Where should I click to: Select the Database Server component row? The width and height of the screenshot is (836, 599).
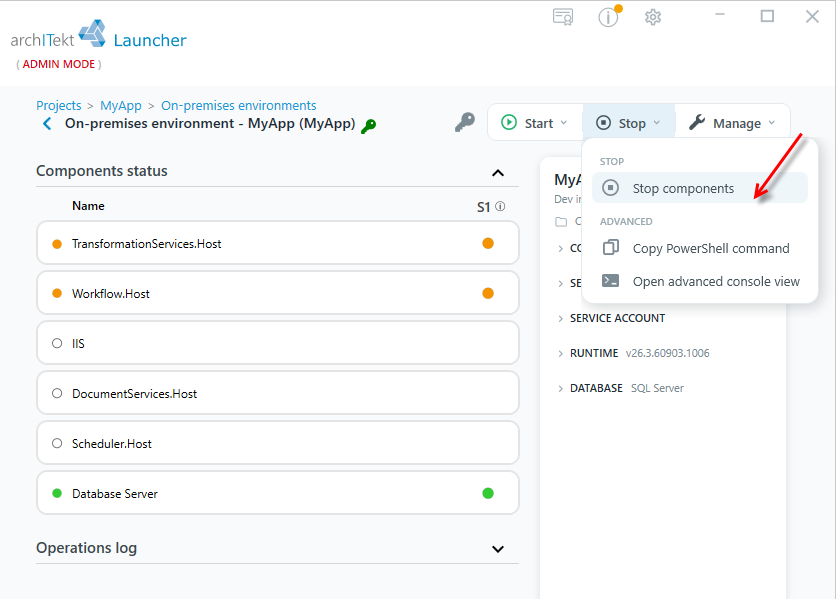pos(278,493)
